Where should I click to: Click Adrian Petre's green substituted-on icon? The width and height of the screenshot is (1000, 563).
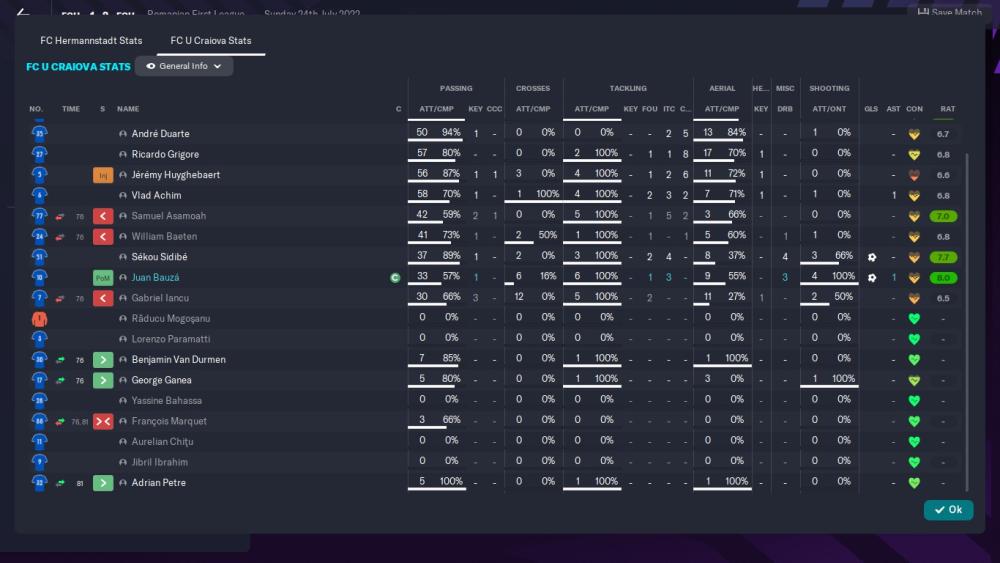[x=102, y=483]
